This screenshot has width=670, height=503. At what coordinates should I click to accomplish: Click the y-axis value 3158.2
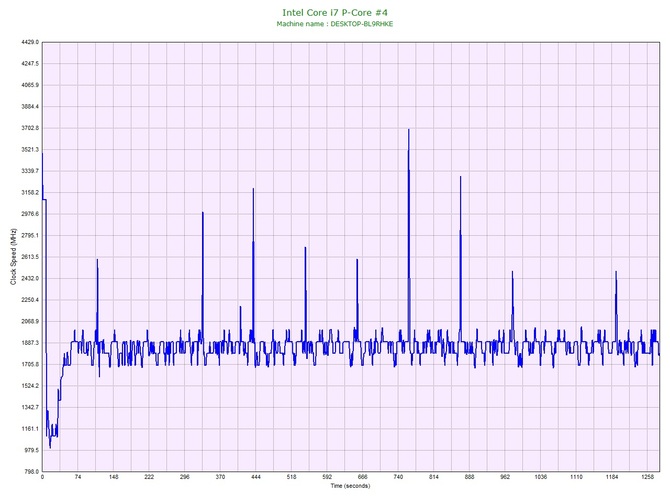coord(30,192)
